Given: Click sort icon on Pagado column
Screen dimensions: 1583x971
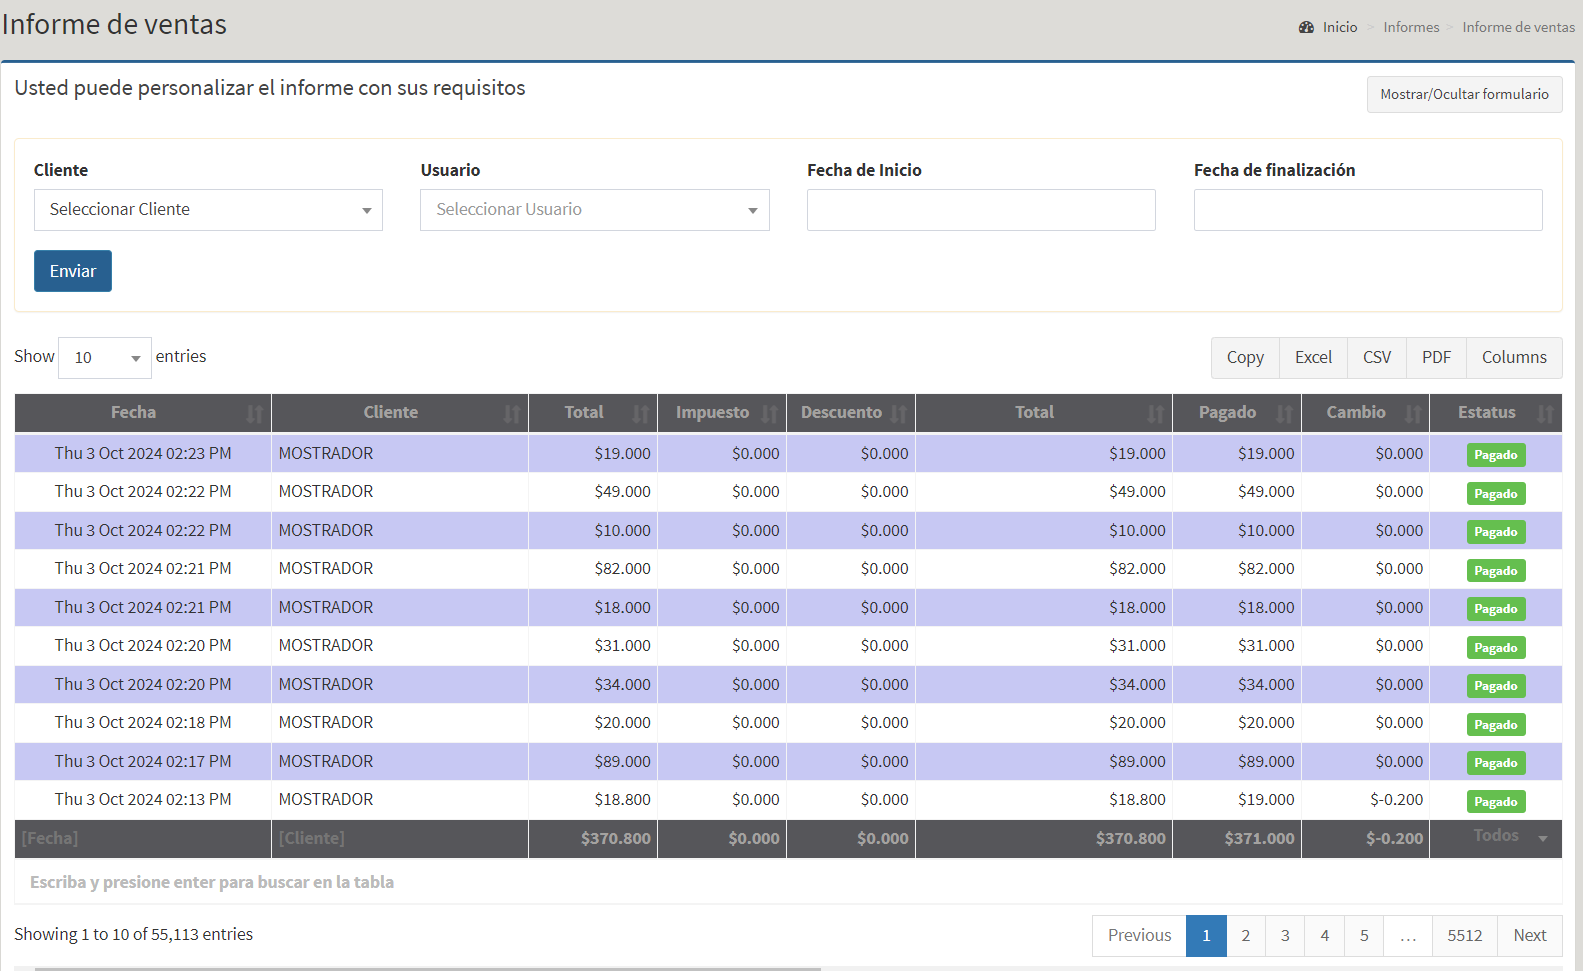Looking at the screenshot, I should click(1284, 413).
